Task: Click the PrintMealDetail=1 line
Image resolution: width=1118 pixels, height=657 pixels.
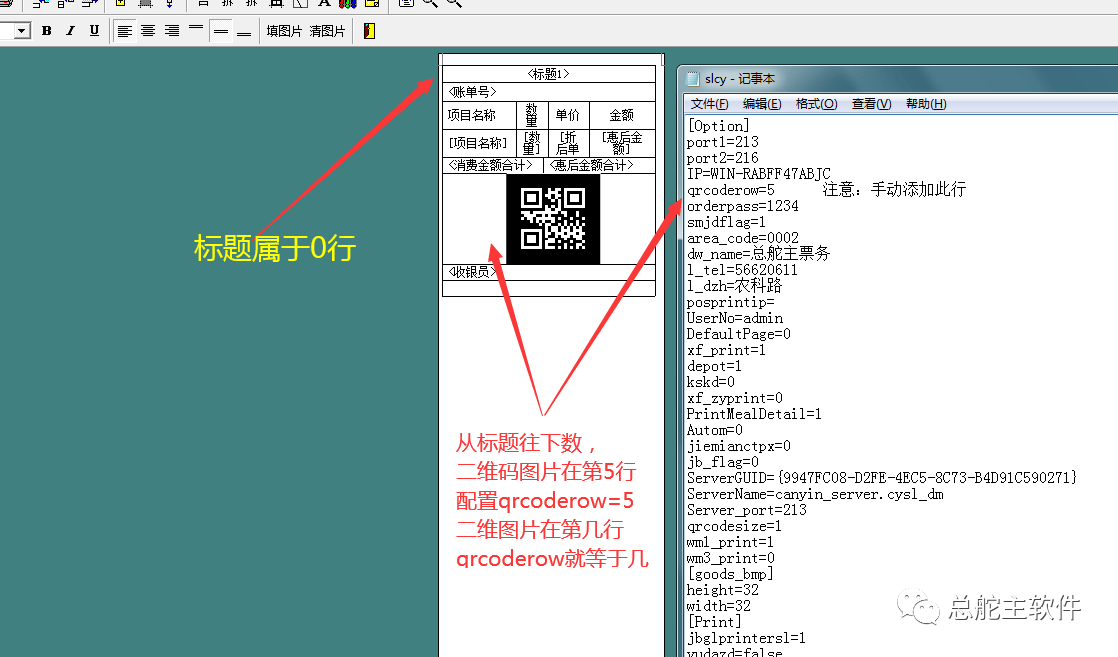Action: coord(754,414)
